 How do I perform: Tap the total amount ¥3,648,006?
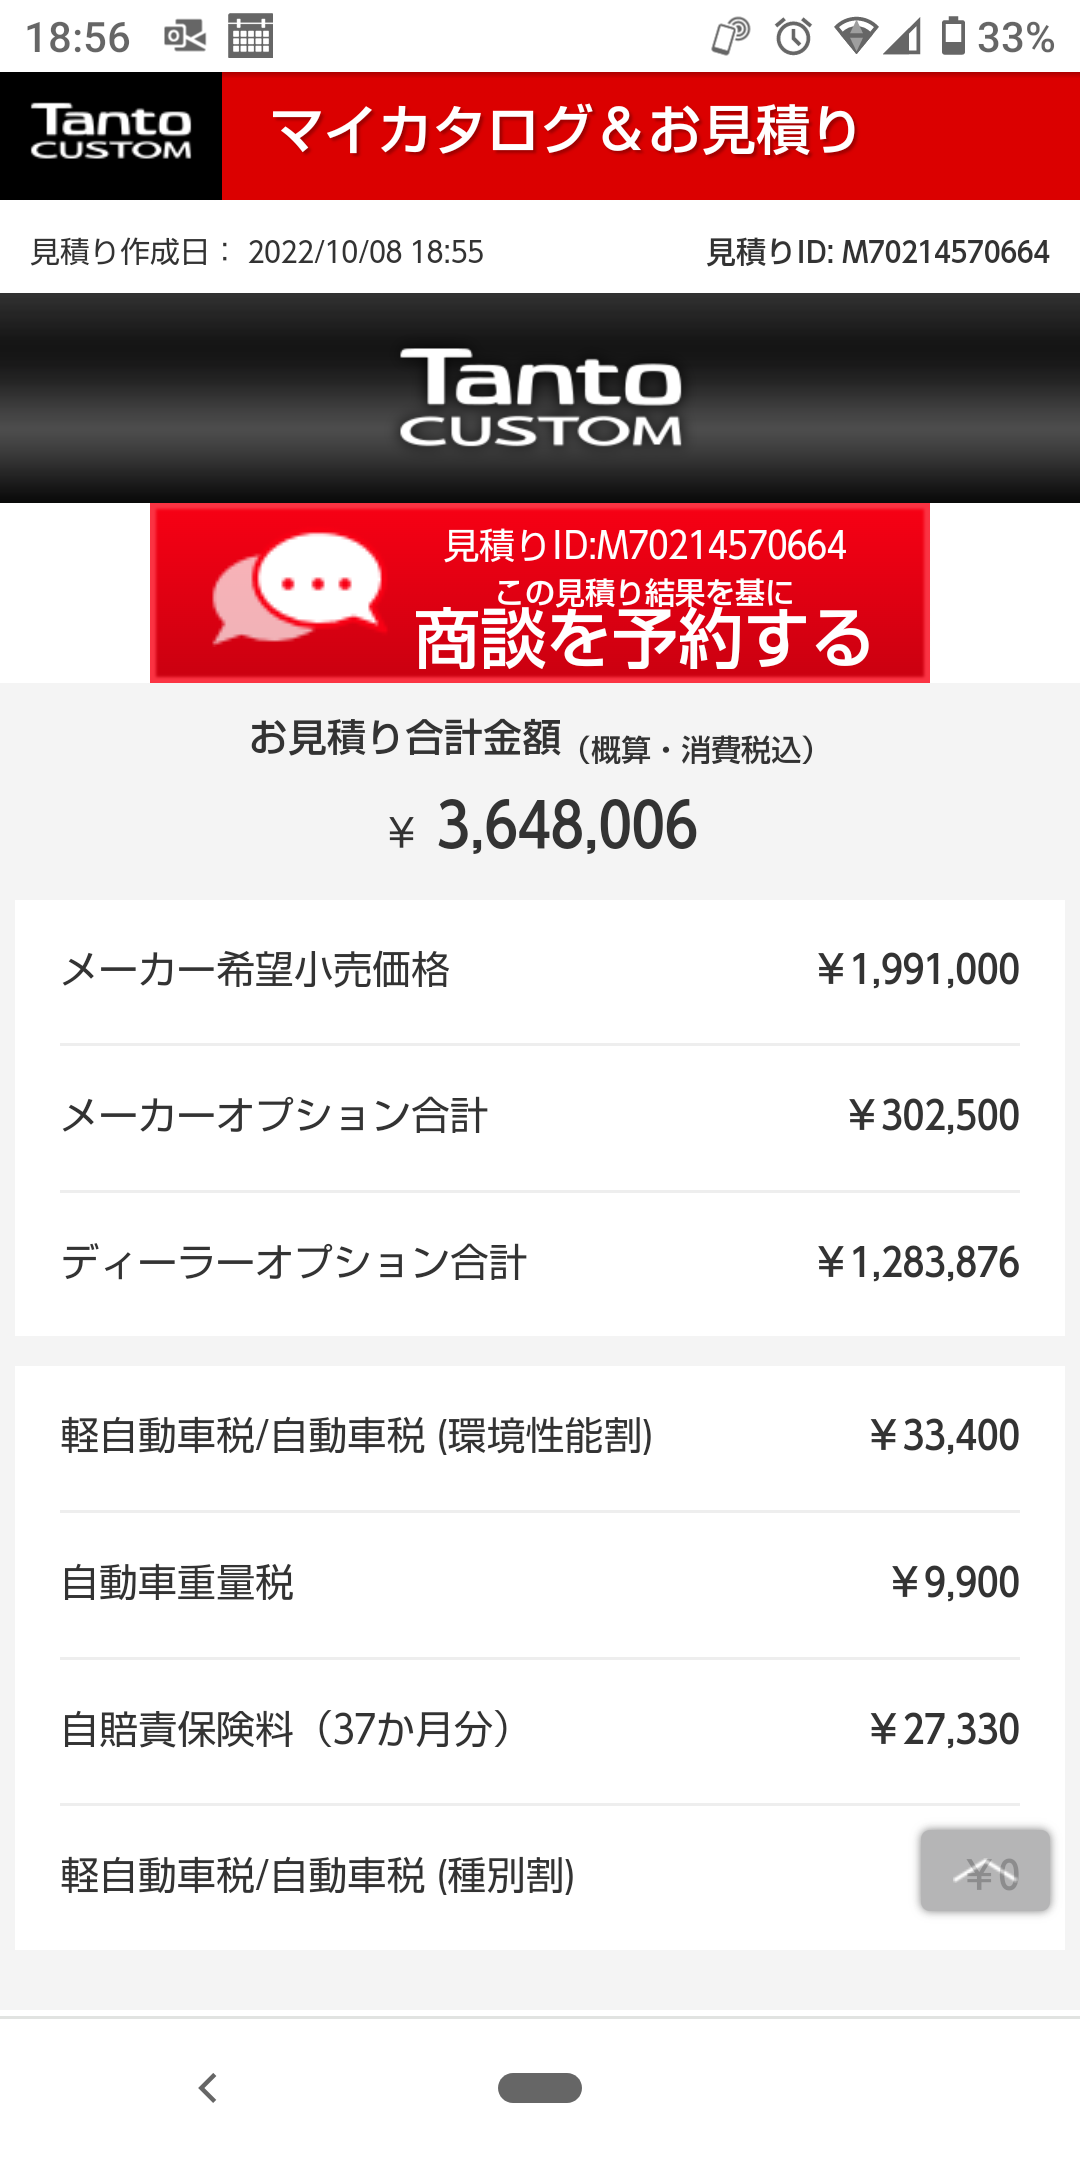[543, 826]
